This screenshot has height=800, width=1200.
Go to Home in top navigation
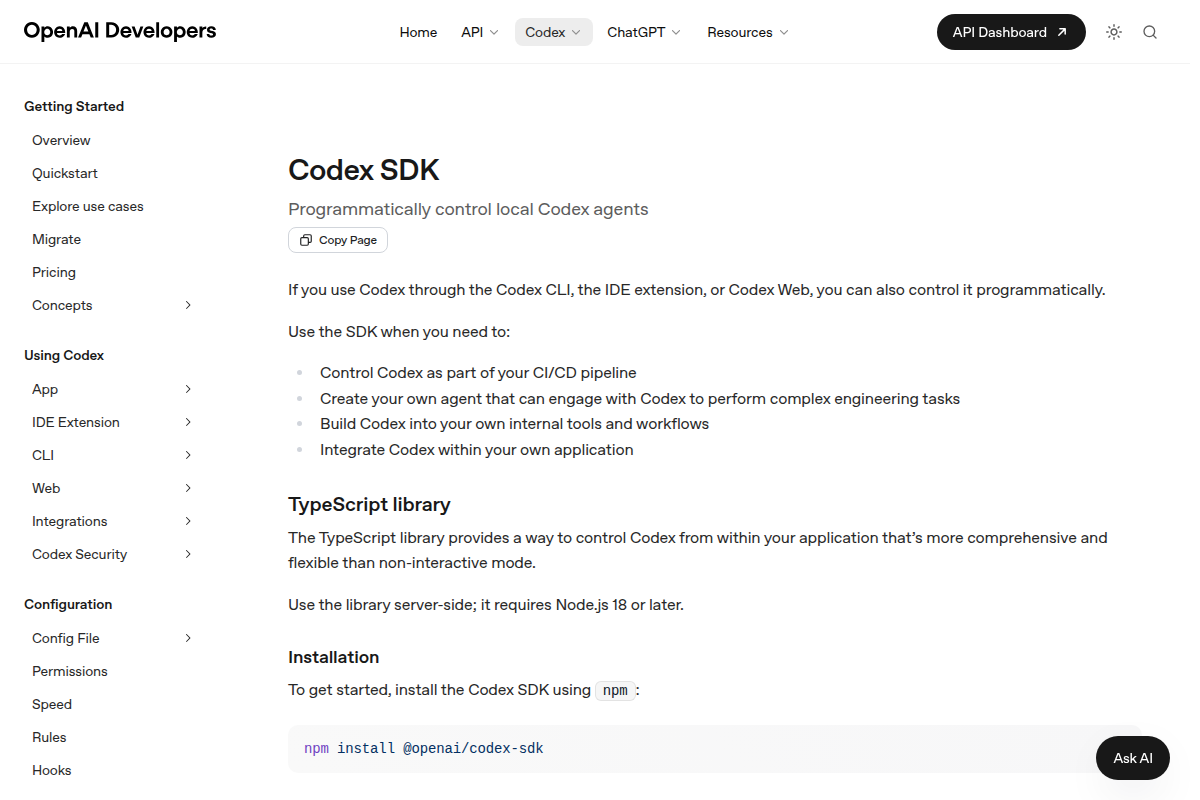tap(418, 32)
